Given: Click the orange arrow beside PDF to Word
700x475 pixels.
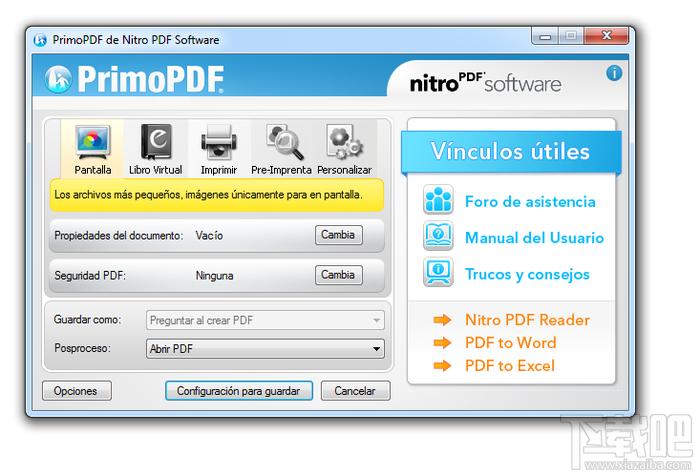Looking at the screenshot, I should [x=442, y=342].
